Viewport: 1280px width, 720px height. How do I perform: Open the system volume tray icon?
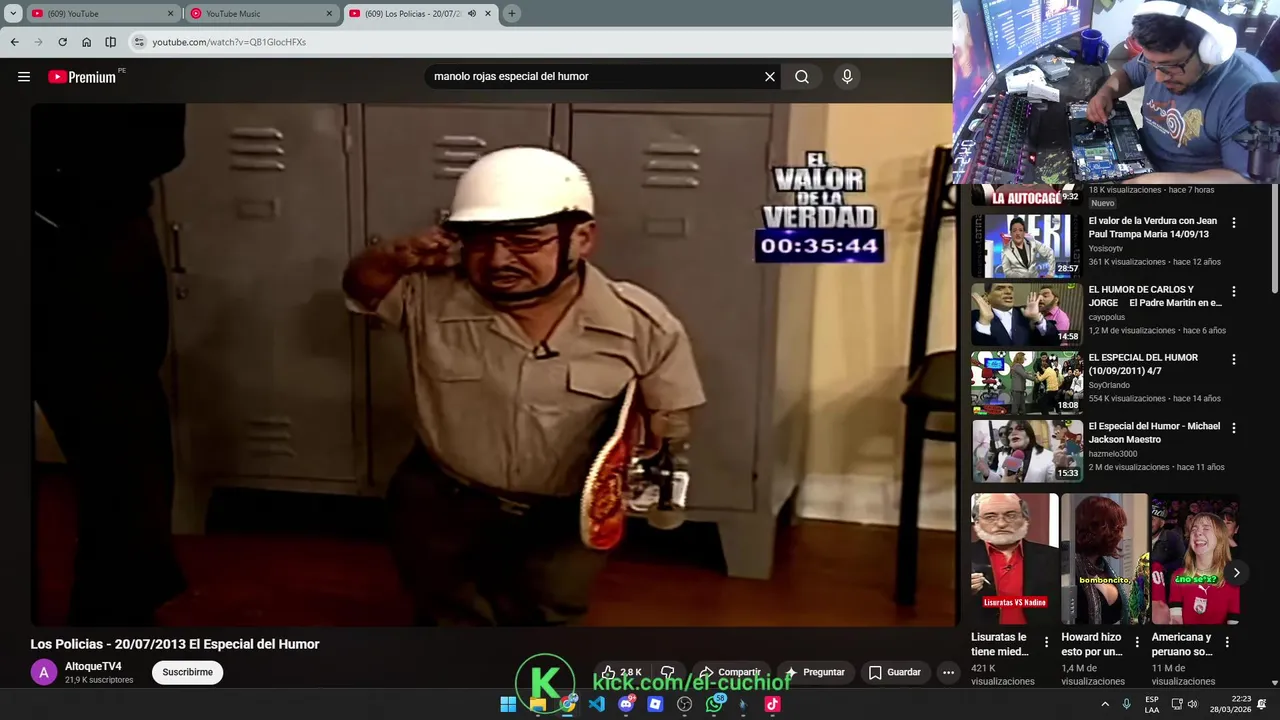[x=1192, y=704]
